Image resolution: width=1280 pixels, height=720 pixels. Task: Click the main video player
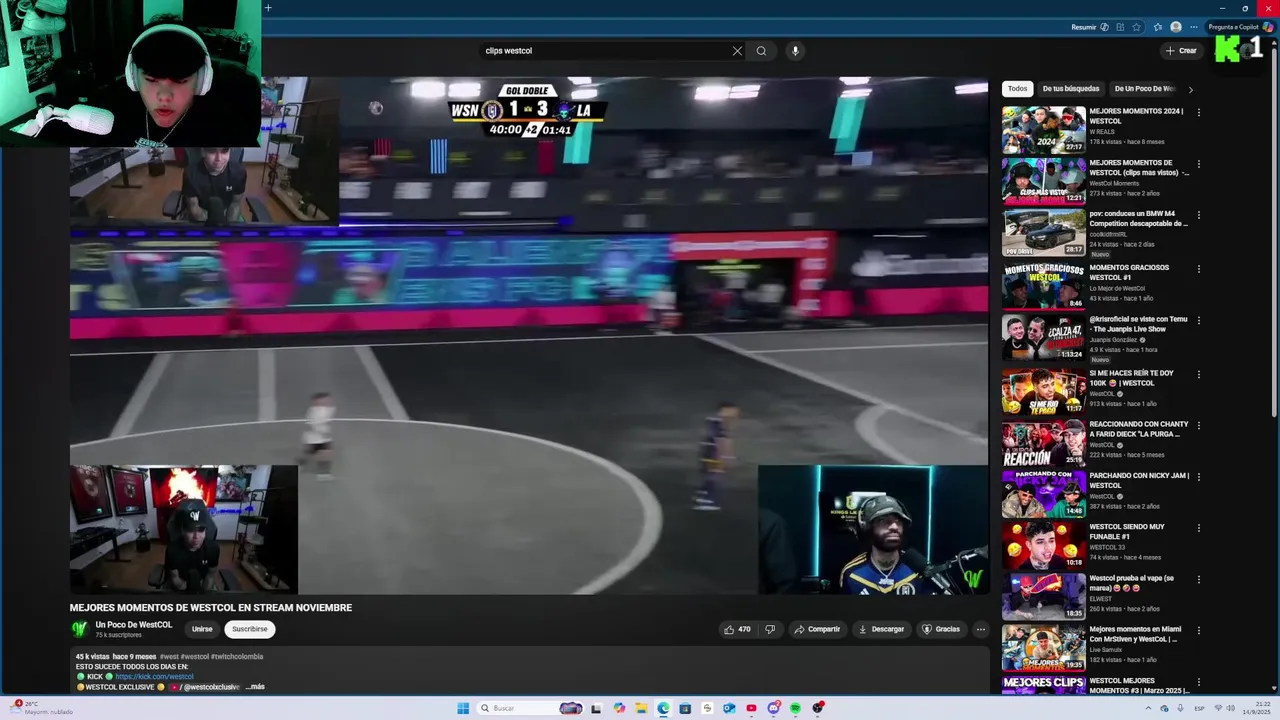(x=529, y=337)
